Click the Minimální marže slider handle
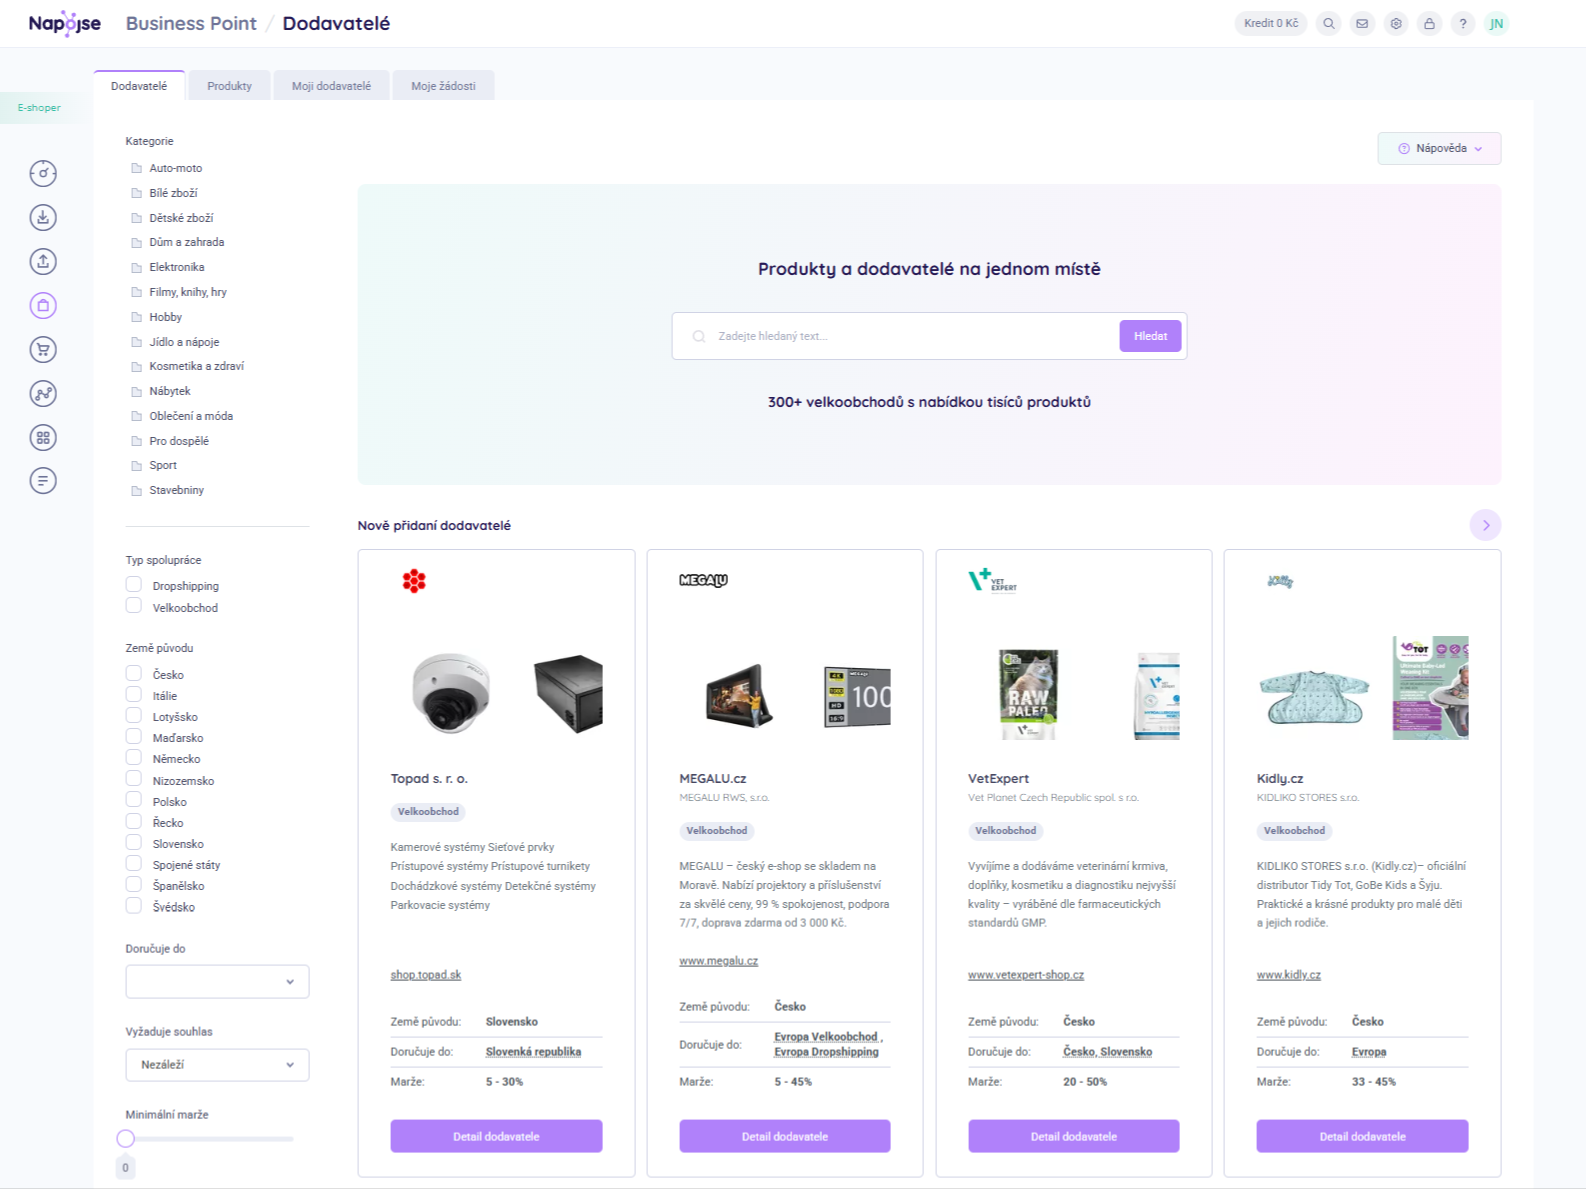Viewport: 1586px width, 1189px height. (x=126, y=1138)
